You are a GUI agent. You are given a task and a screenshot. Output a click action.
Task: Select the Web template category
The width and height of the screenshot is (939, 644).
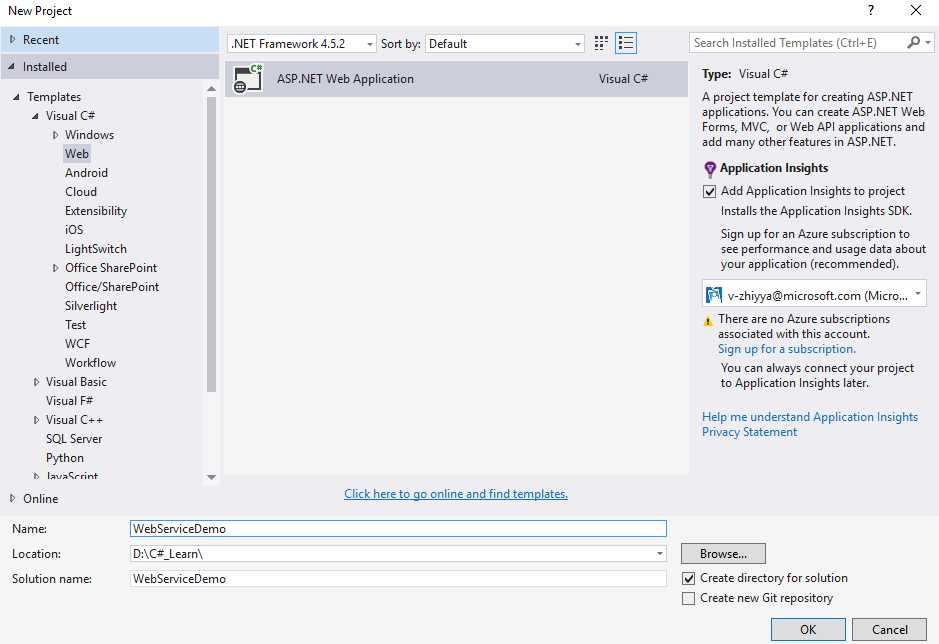pyautogui.click(x=77, y=154)
